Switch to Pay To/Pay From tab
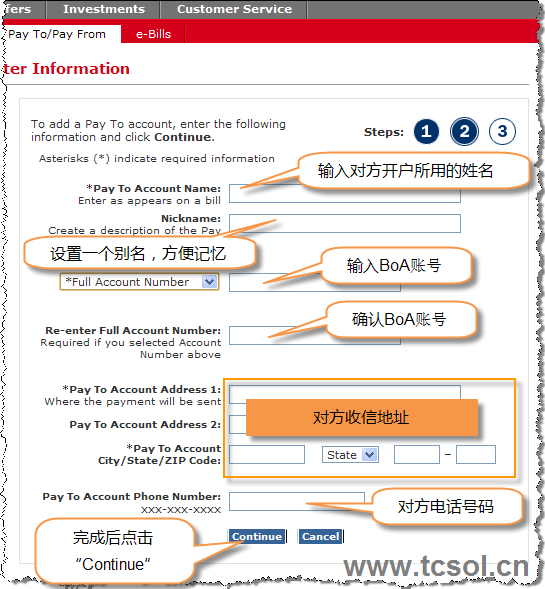Viewport: 545px width, 589px height. pos(57,34)
